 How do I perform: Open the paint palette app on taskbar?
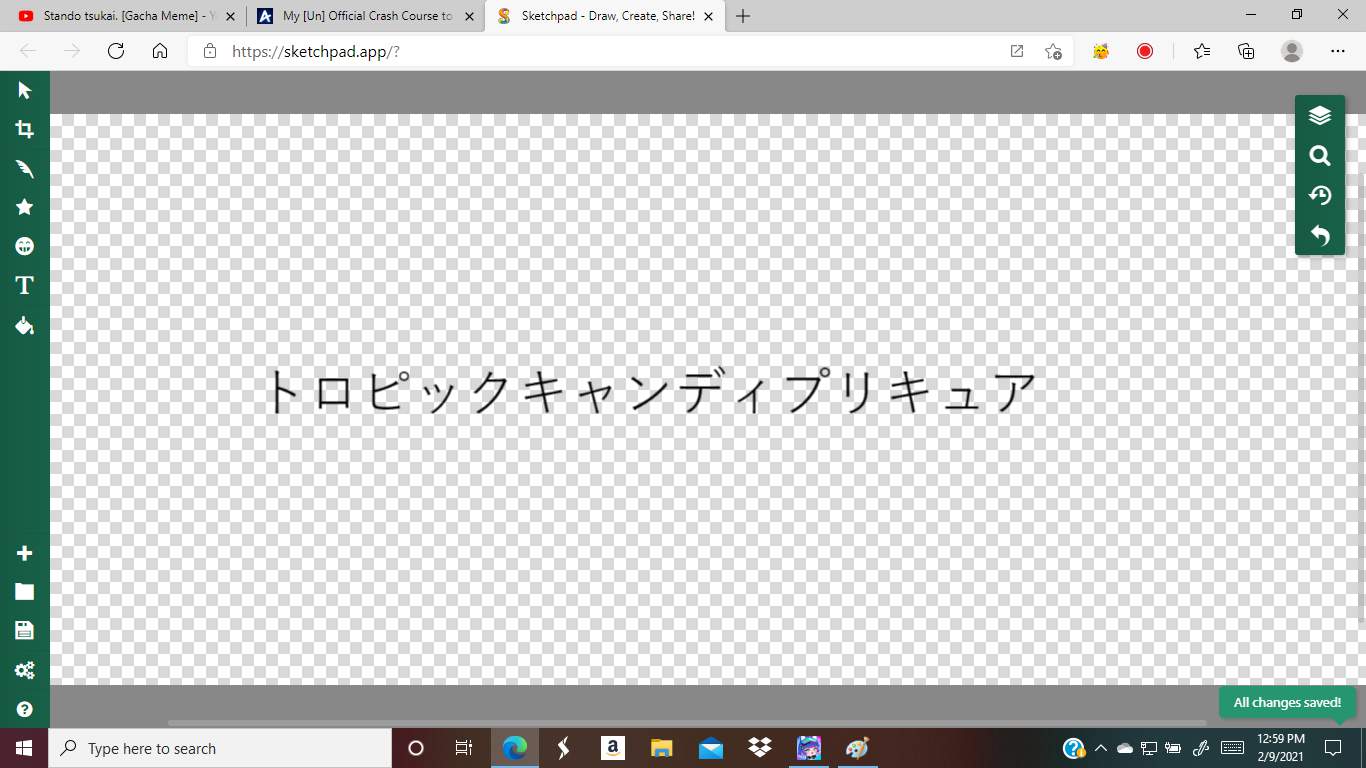point(857,748)
